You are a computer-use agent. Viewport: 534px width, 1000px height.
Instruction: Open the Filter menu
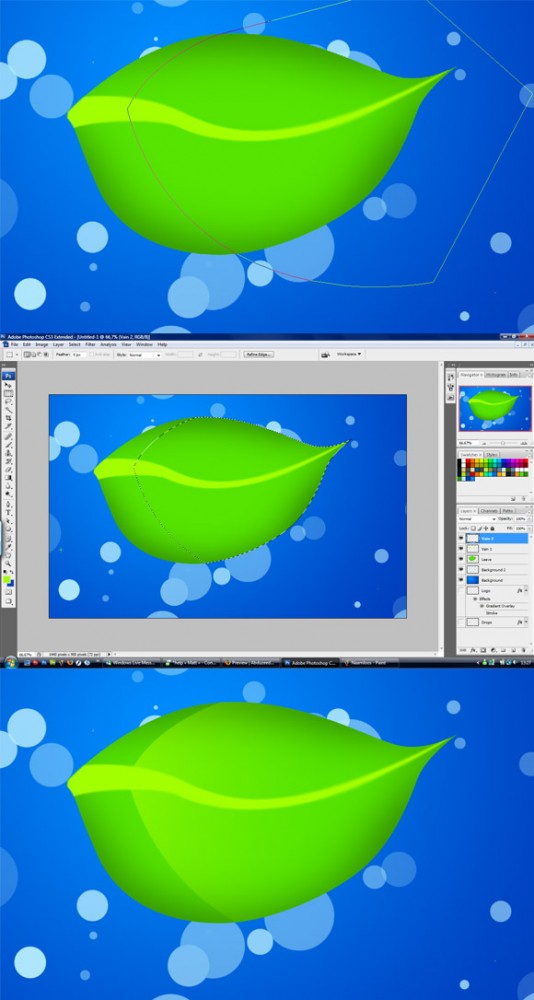coord(90,344)
